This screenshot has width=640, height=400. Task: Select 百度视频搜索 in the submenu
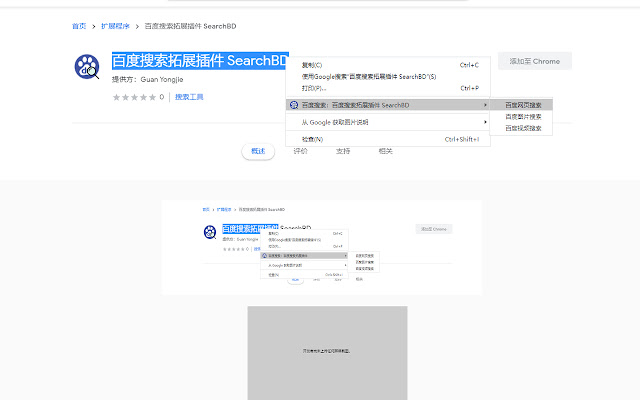521,128
